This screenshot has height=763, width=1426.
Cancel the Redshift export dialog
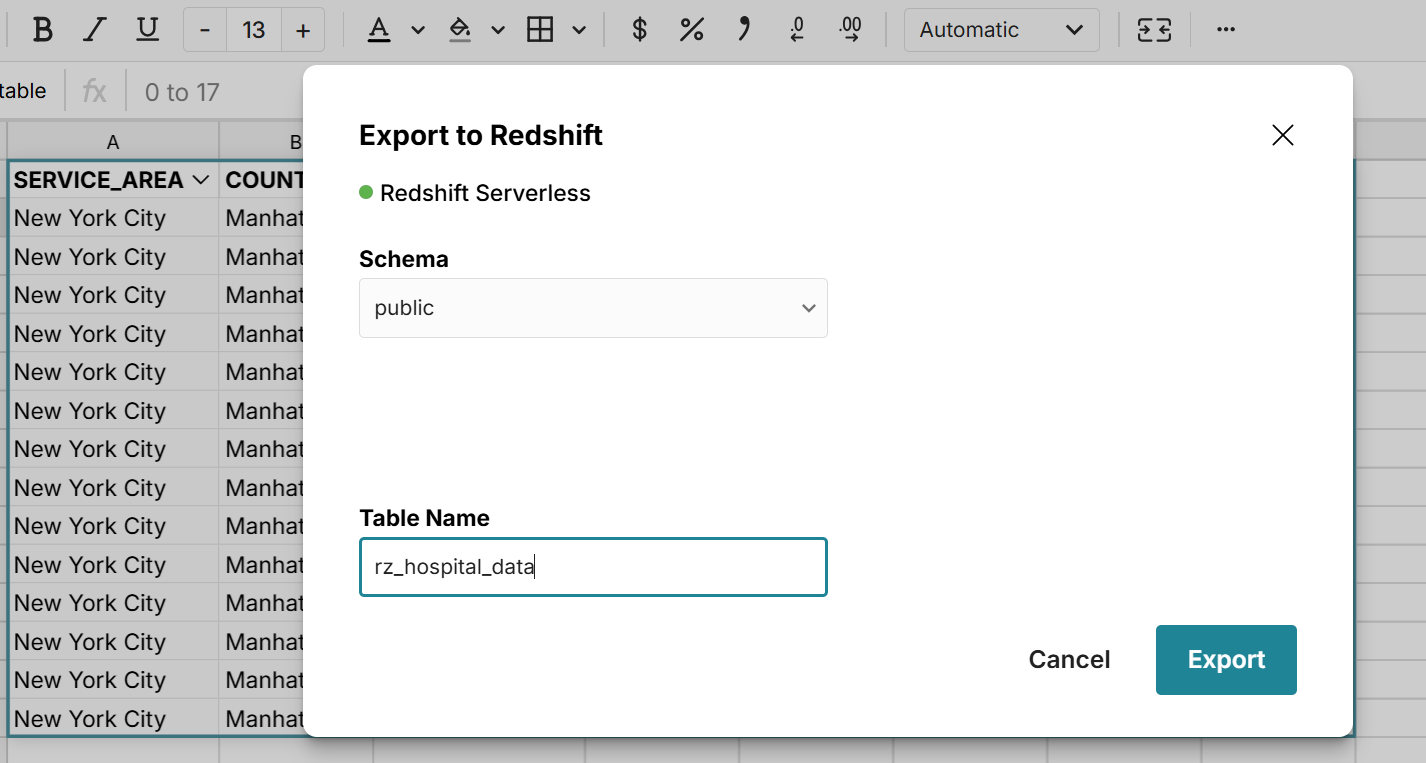1069,659
